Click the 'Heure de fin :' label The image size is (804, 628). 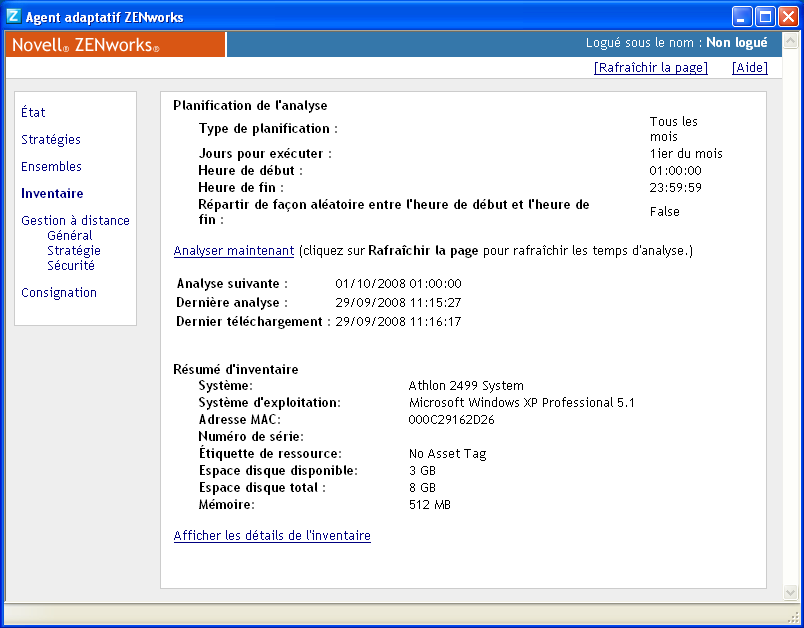[x=241, y=188]
